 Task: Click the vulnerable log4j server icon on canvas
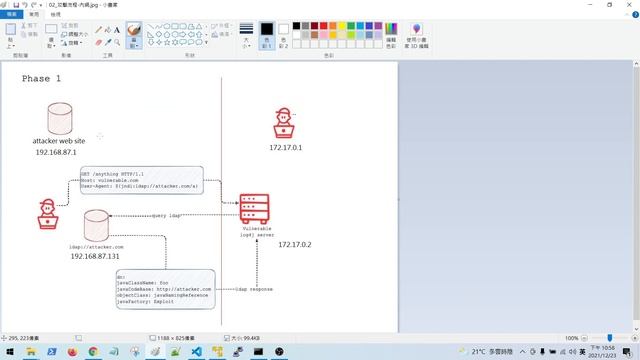tap(254, 209)
